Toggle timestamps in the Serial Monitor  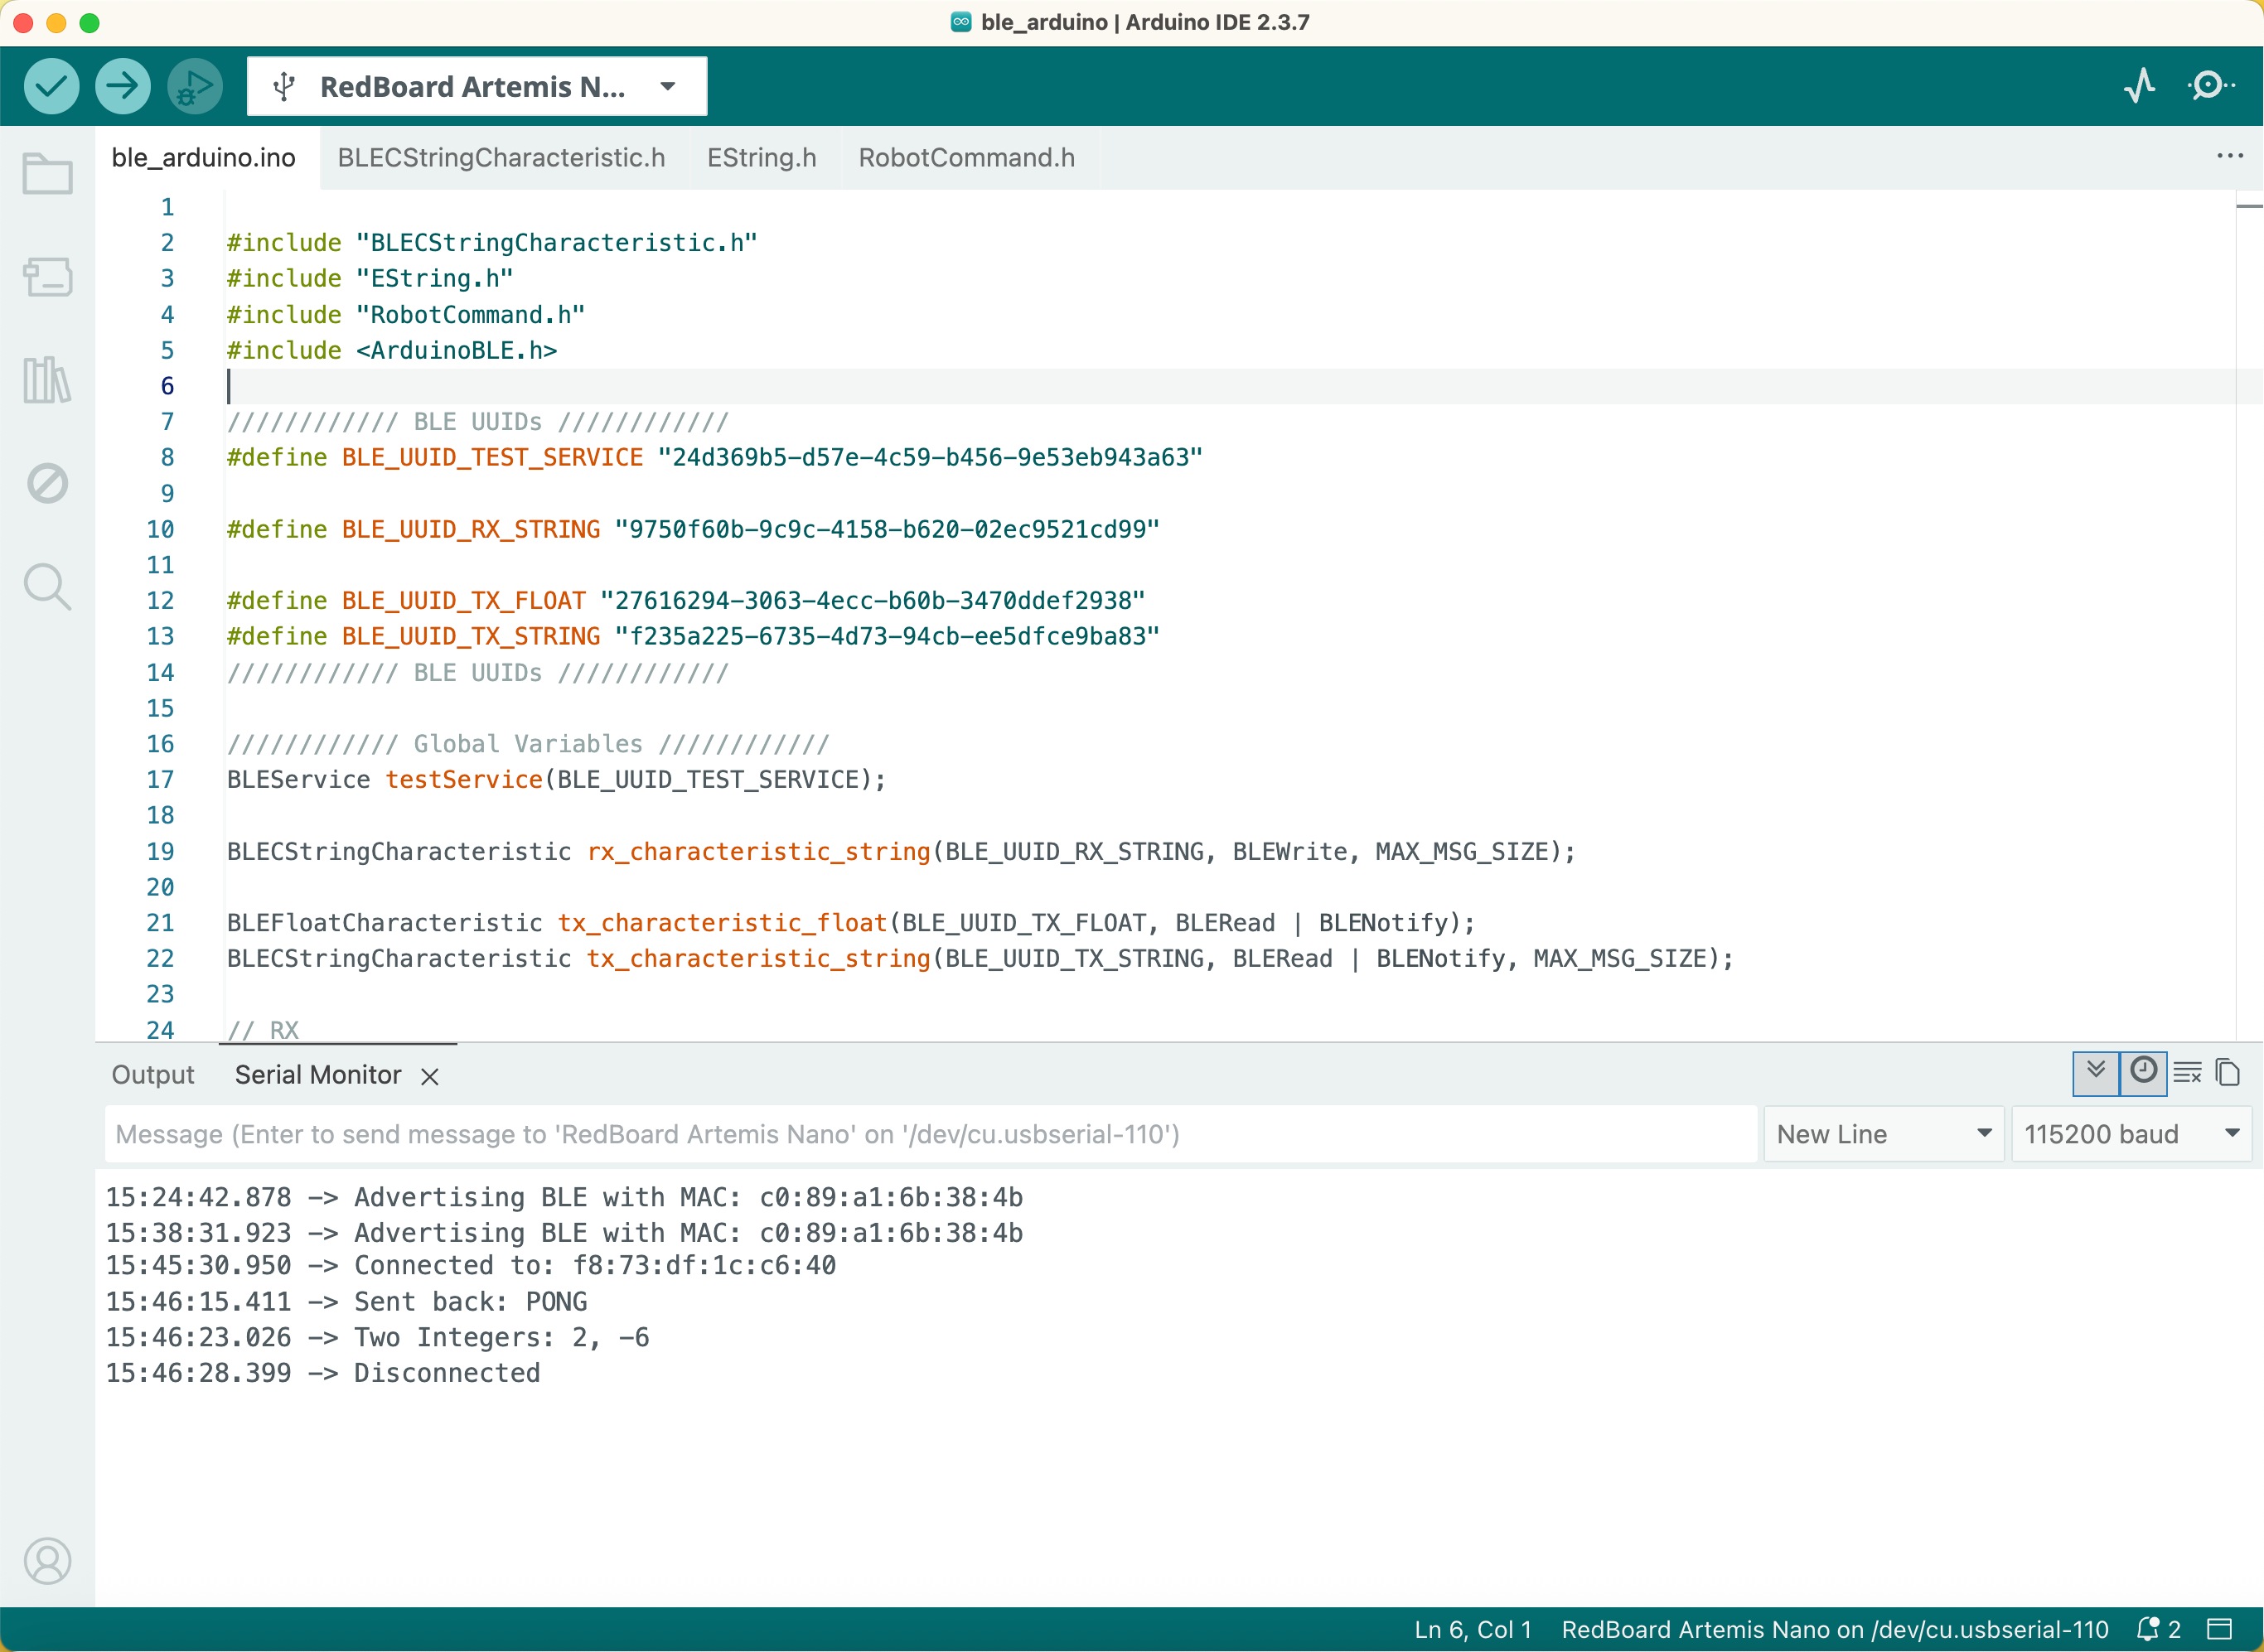point(2143,1072)
